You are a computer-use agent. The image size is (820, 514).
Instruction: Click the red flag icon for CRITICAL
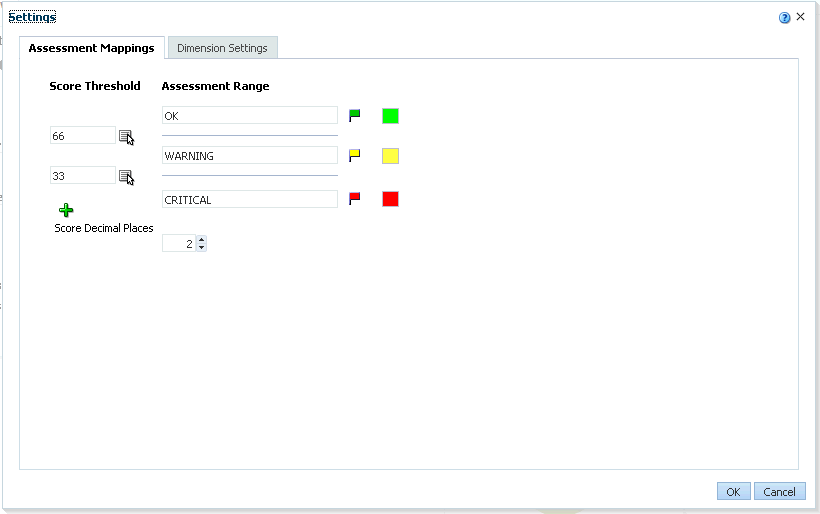pyautogui.click(x=354, y=199)
